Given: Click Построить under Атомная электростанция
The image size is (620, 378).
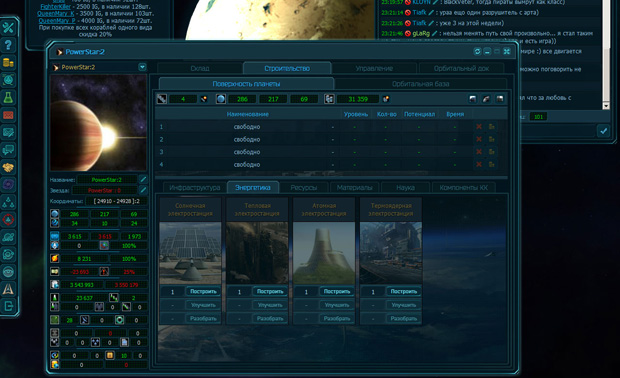Looking at the screenshot, I should 337,291.
